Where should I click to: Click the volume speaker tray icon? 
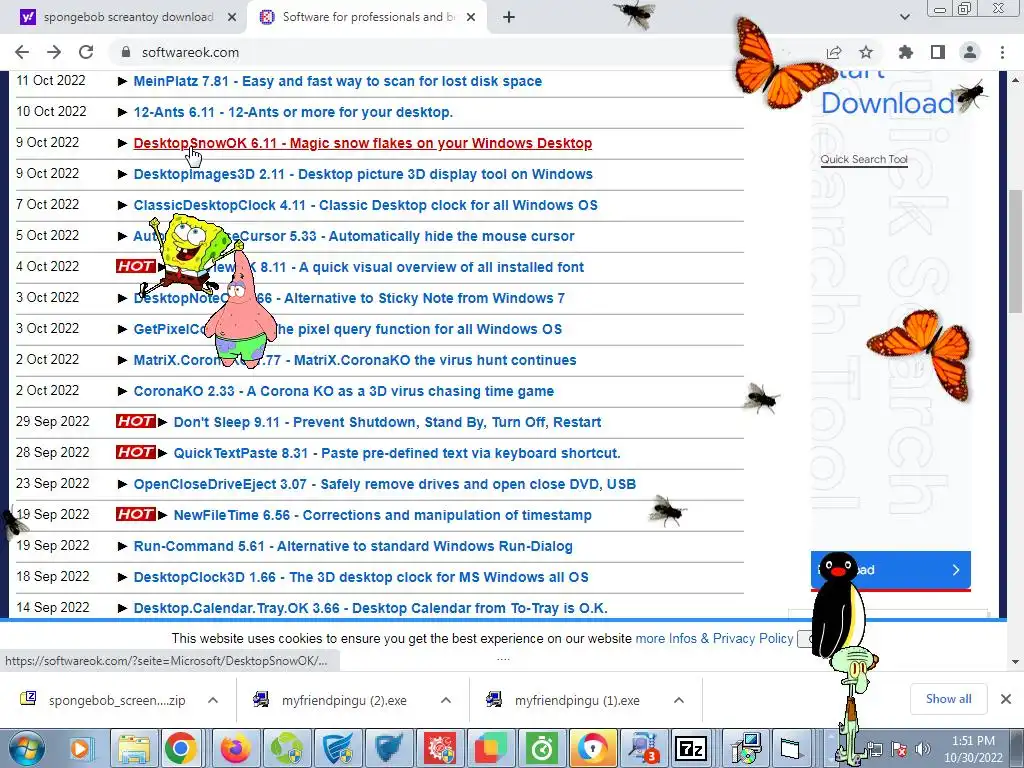922,749
